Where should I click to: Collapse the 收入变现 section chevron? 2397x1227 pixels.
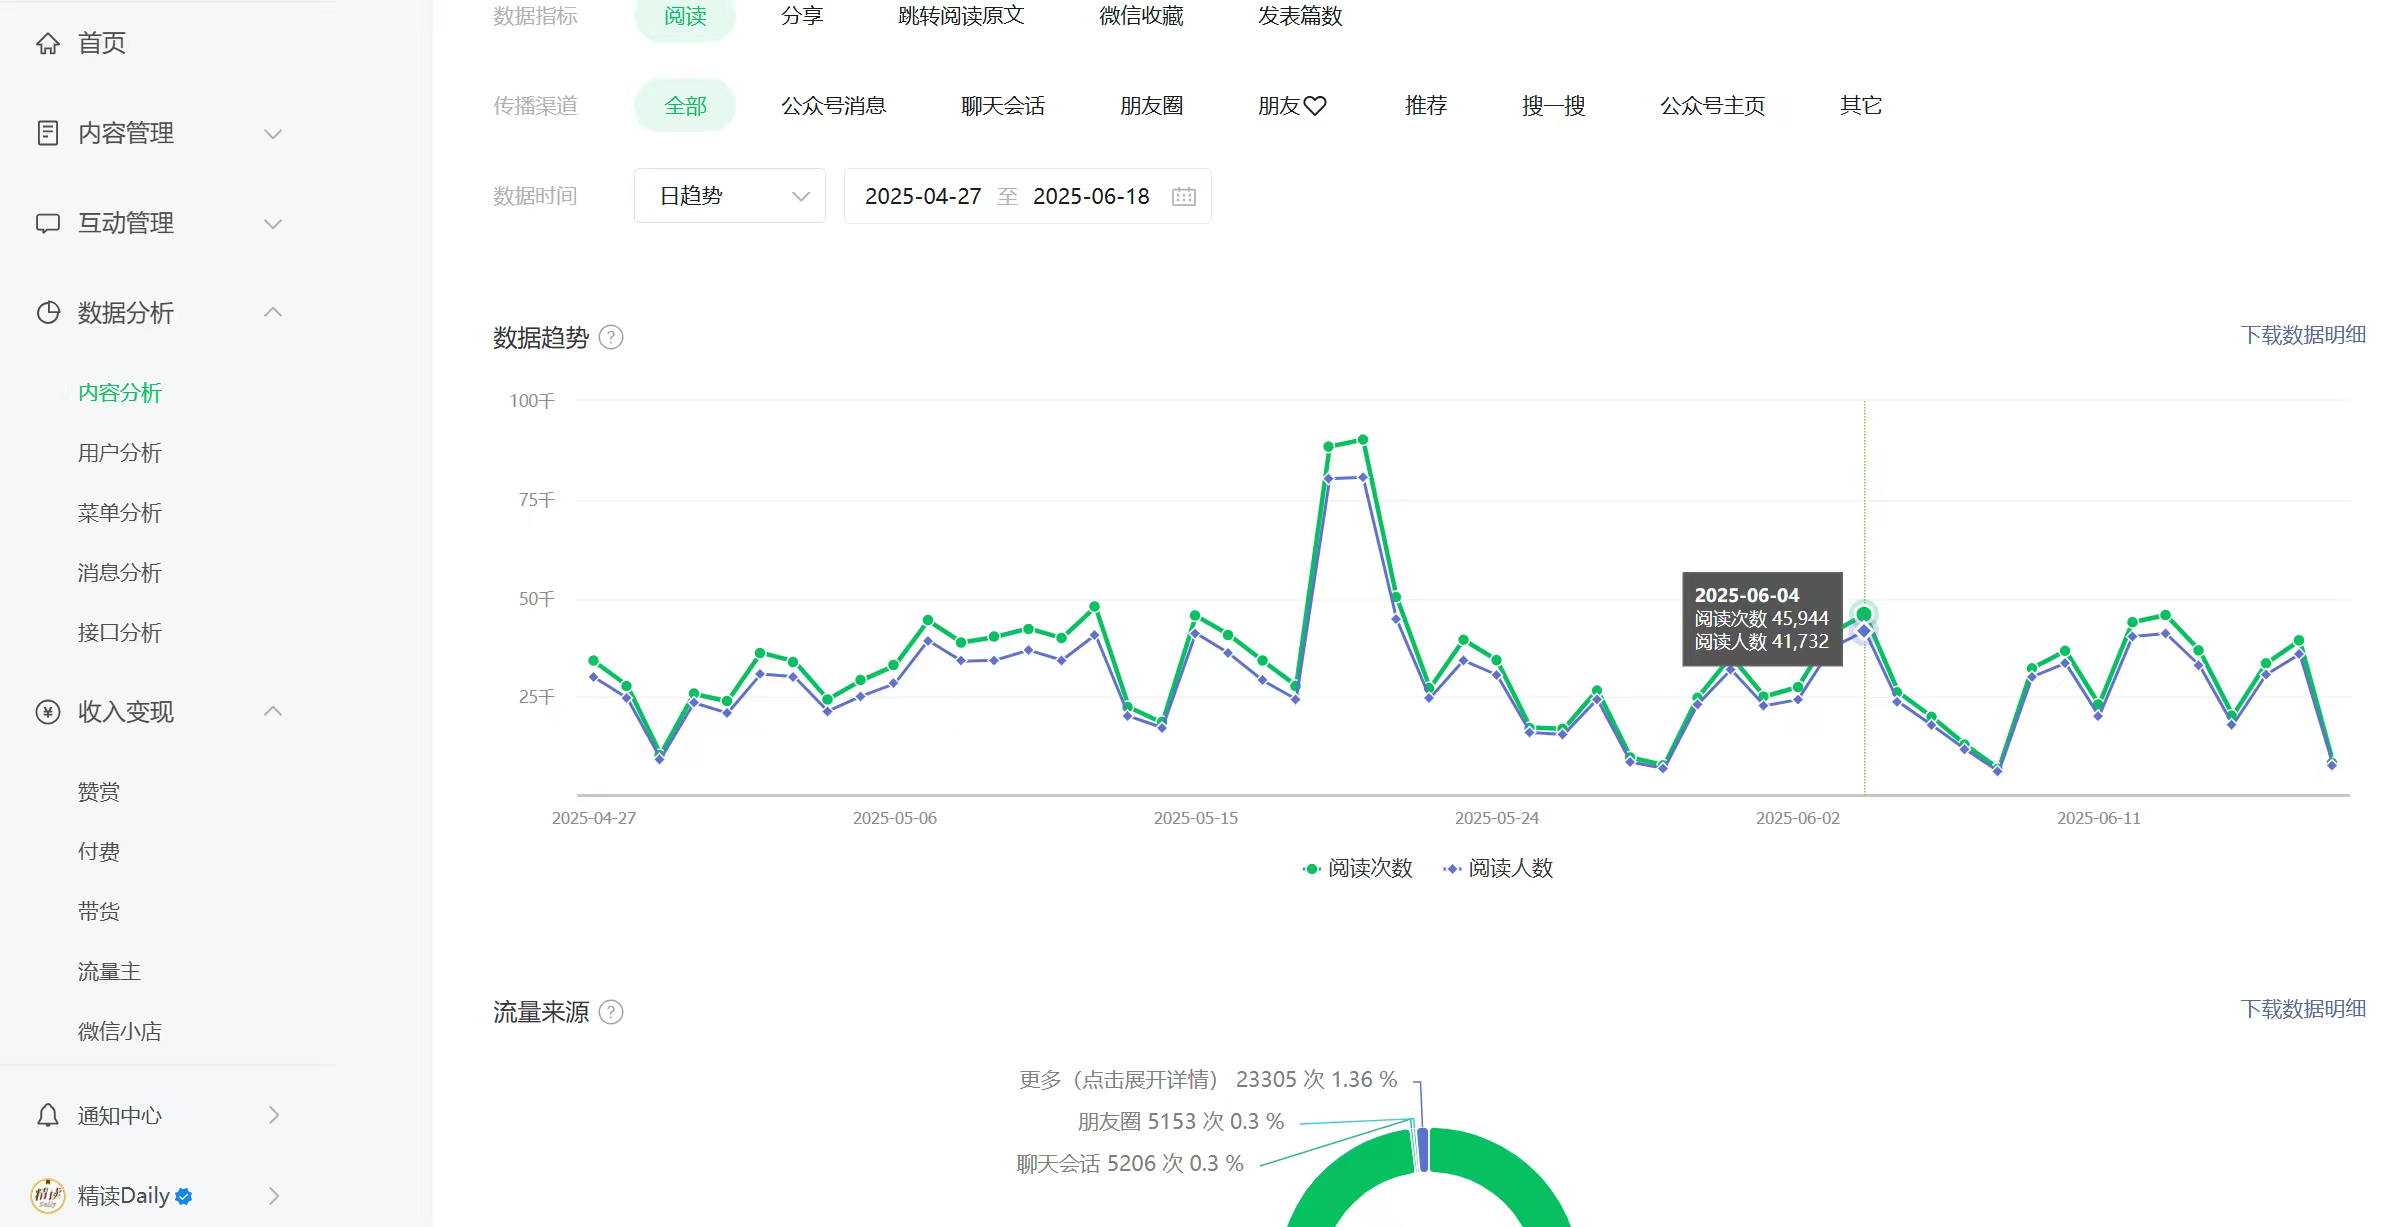point(273,712)
